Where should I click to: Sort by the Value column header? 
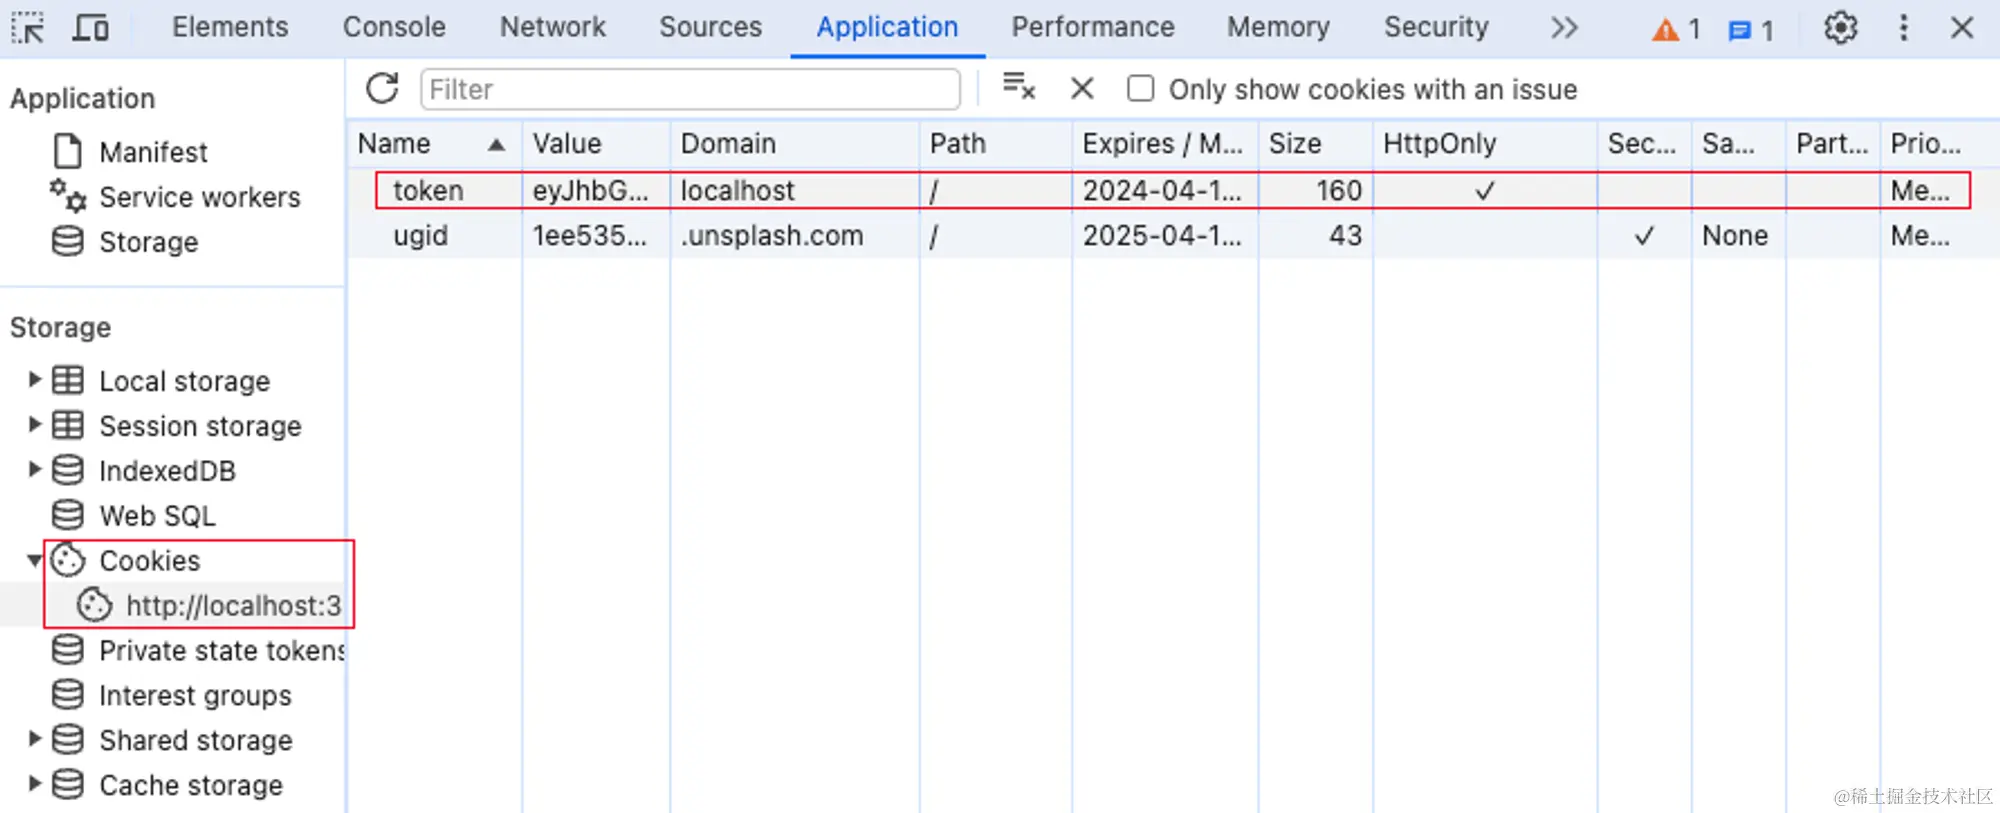[596, 144]
